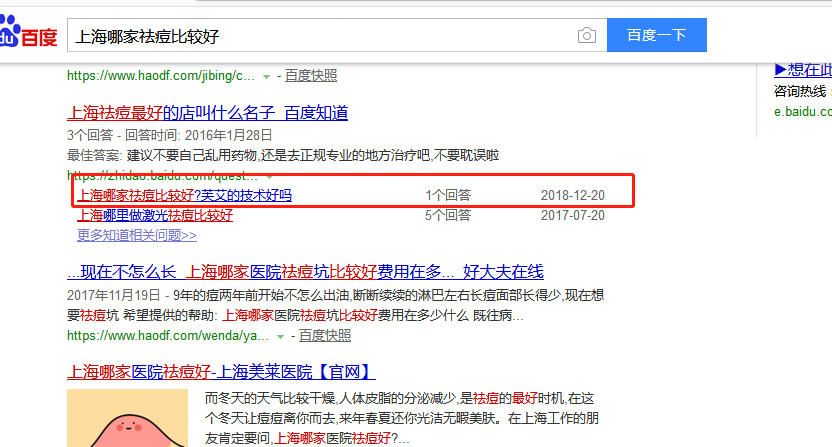Open camera image search in search box
Viewport: 832px width, 447px height.
click(587, 36)
